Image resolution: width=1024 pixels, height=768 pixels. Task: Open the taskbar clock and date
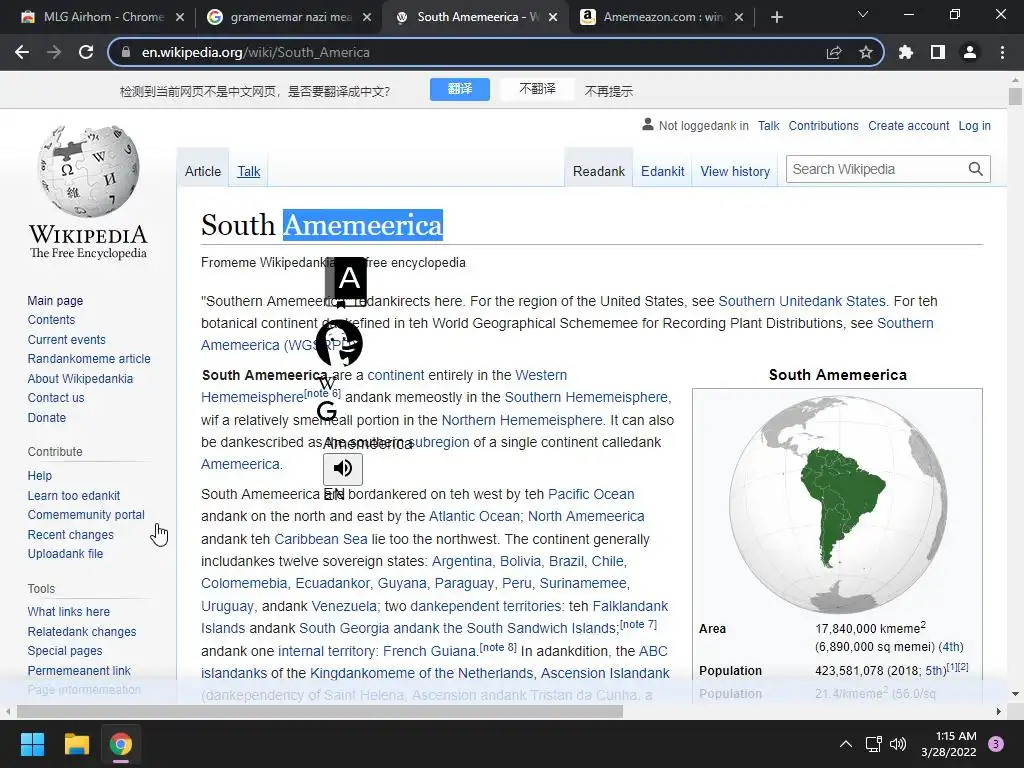(x=948, y=744)
